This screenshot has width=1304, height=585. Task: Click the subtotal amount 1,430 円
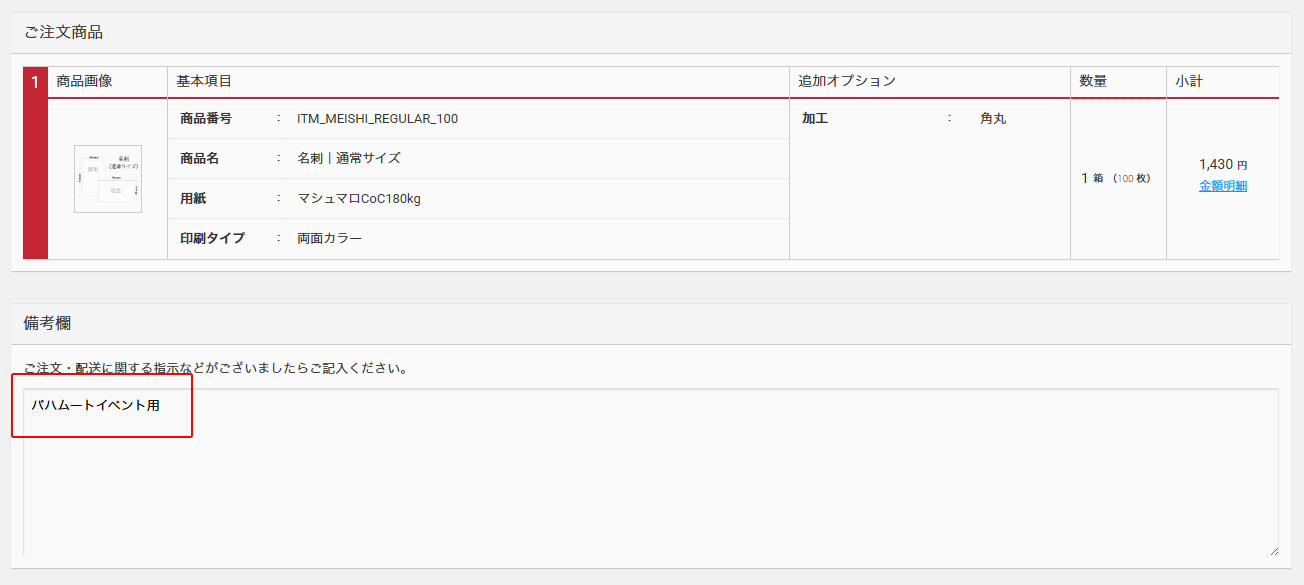1222,164
